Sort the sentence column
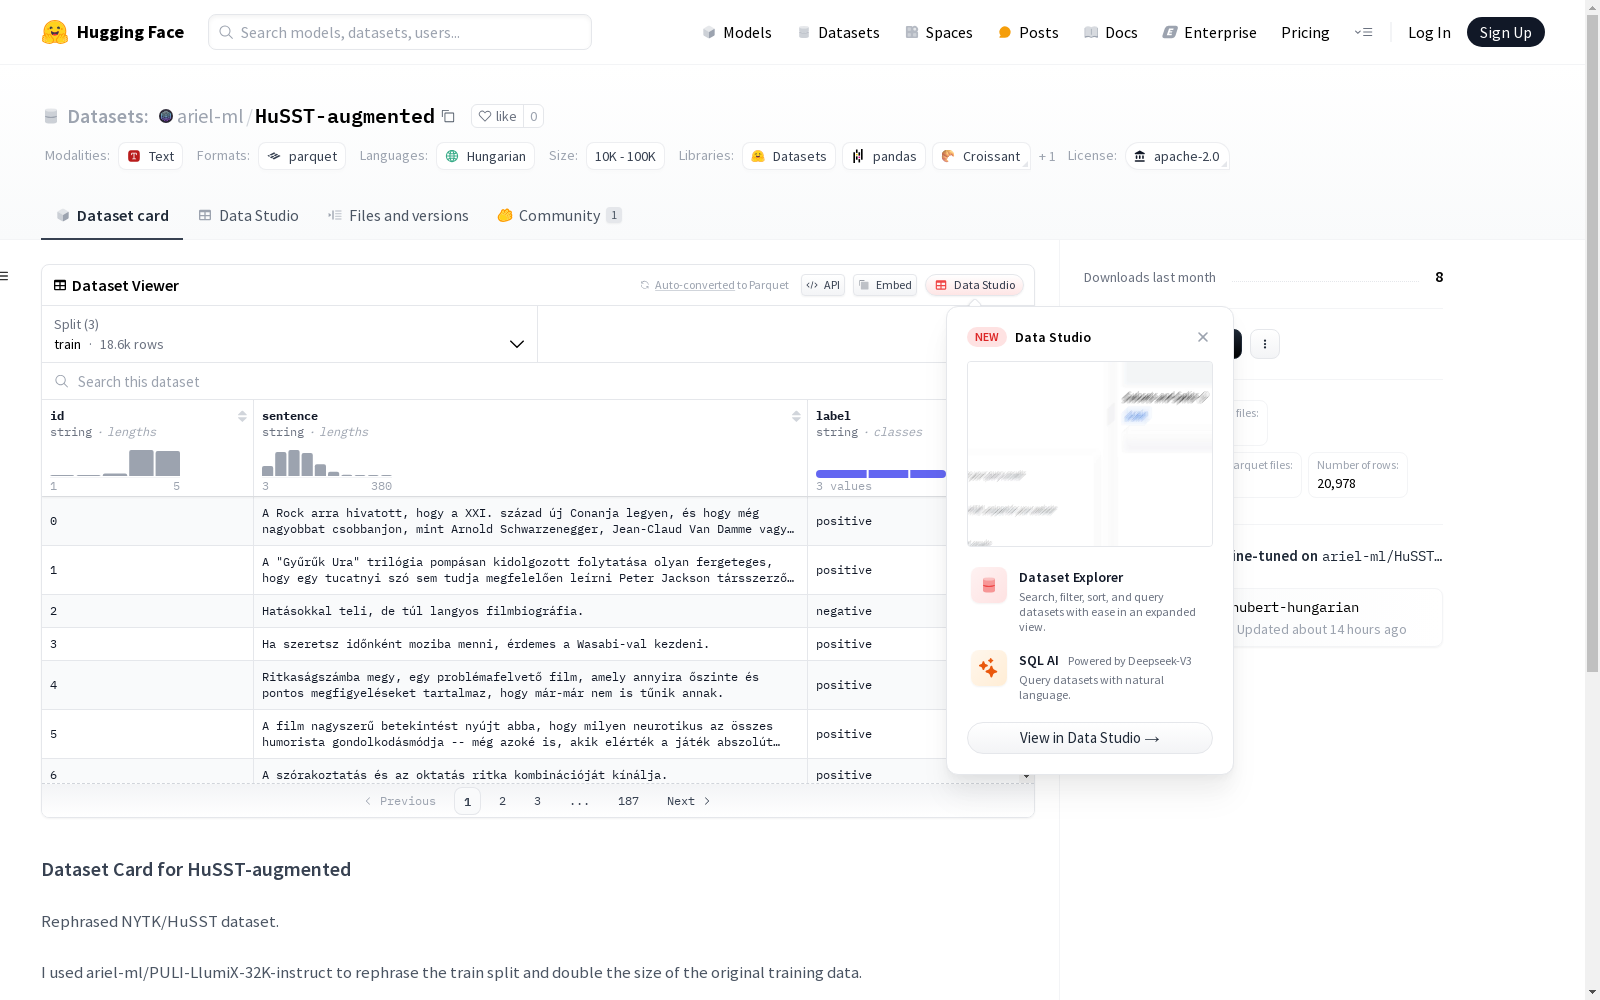This screenshot has height=1000, width=1600. pyautogui.click(x=796, y=416)
